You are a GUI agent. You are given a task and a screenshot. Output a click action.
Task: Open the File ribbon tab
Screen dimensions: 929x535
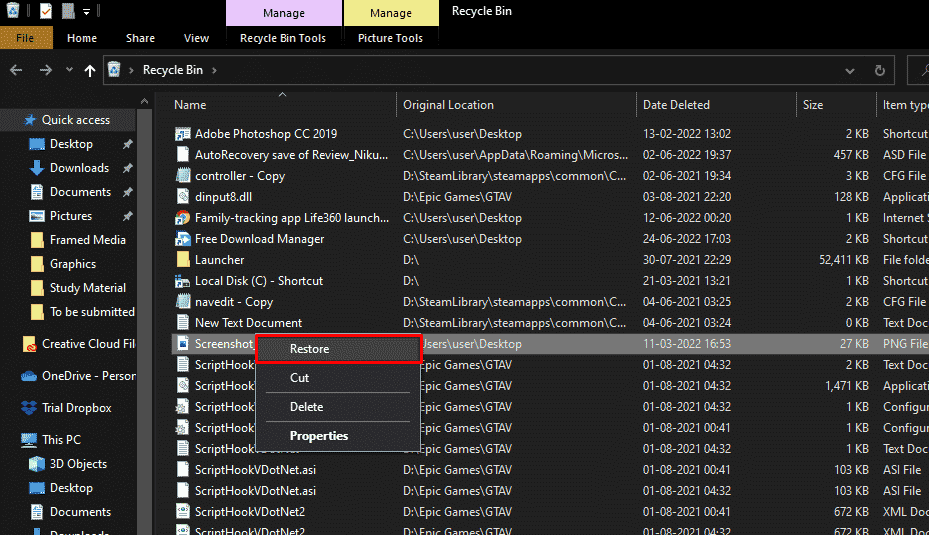[25, 38]
